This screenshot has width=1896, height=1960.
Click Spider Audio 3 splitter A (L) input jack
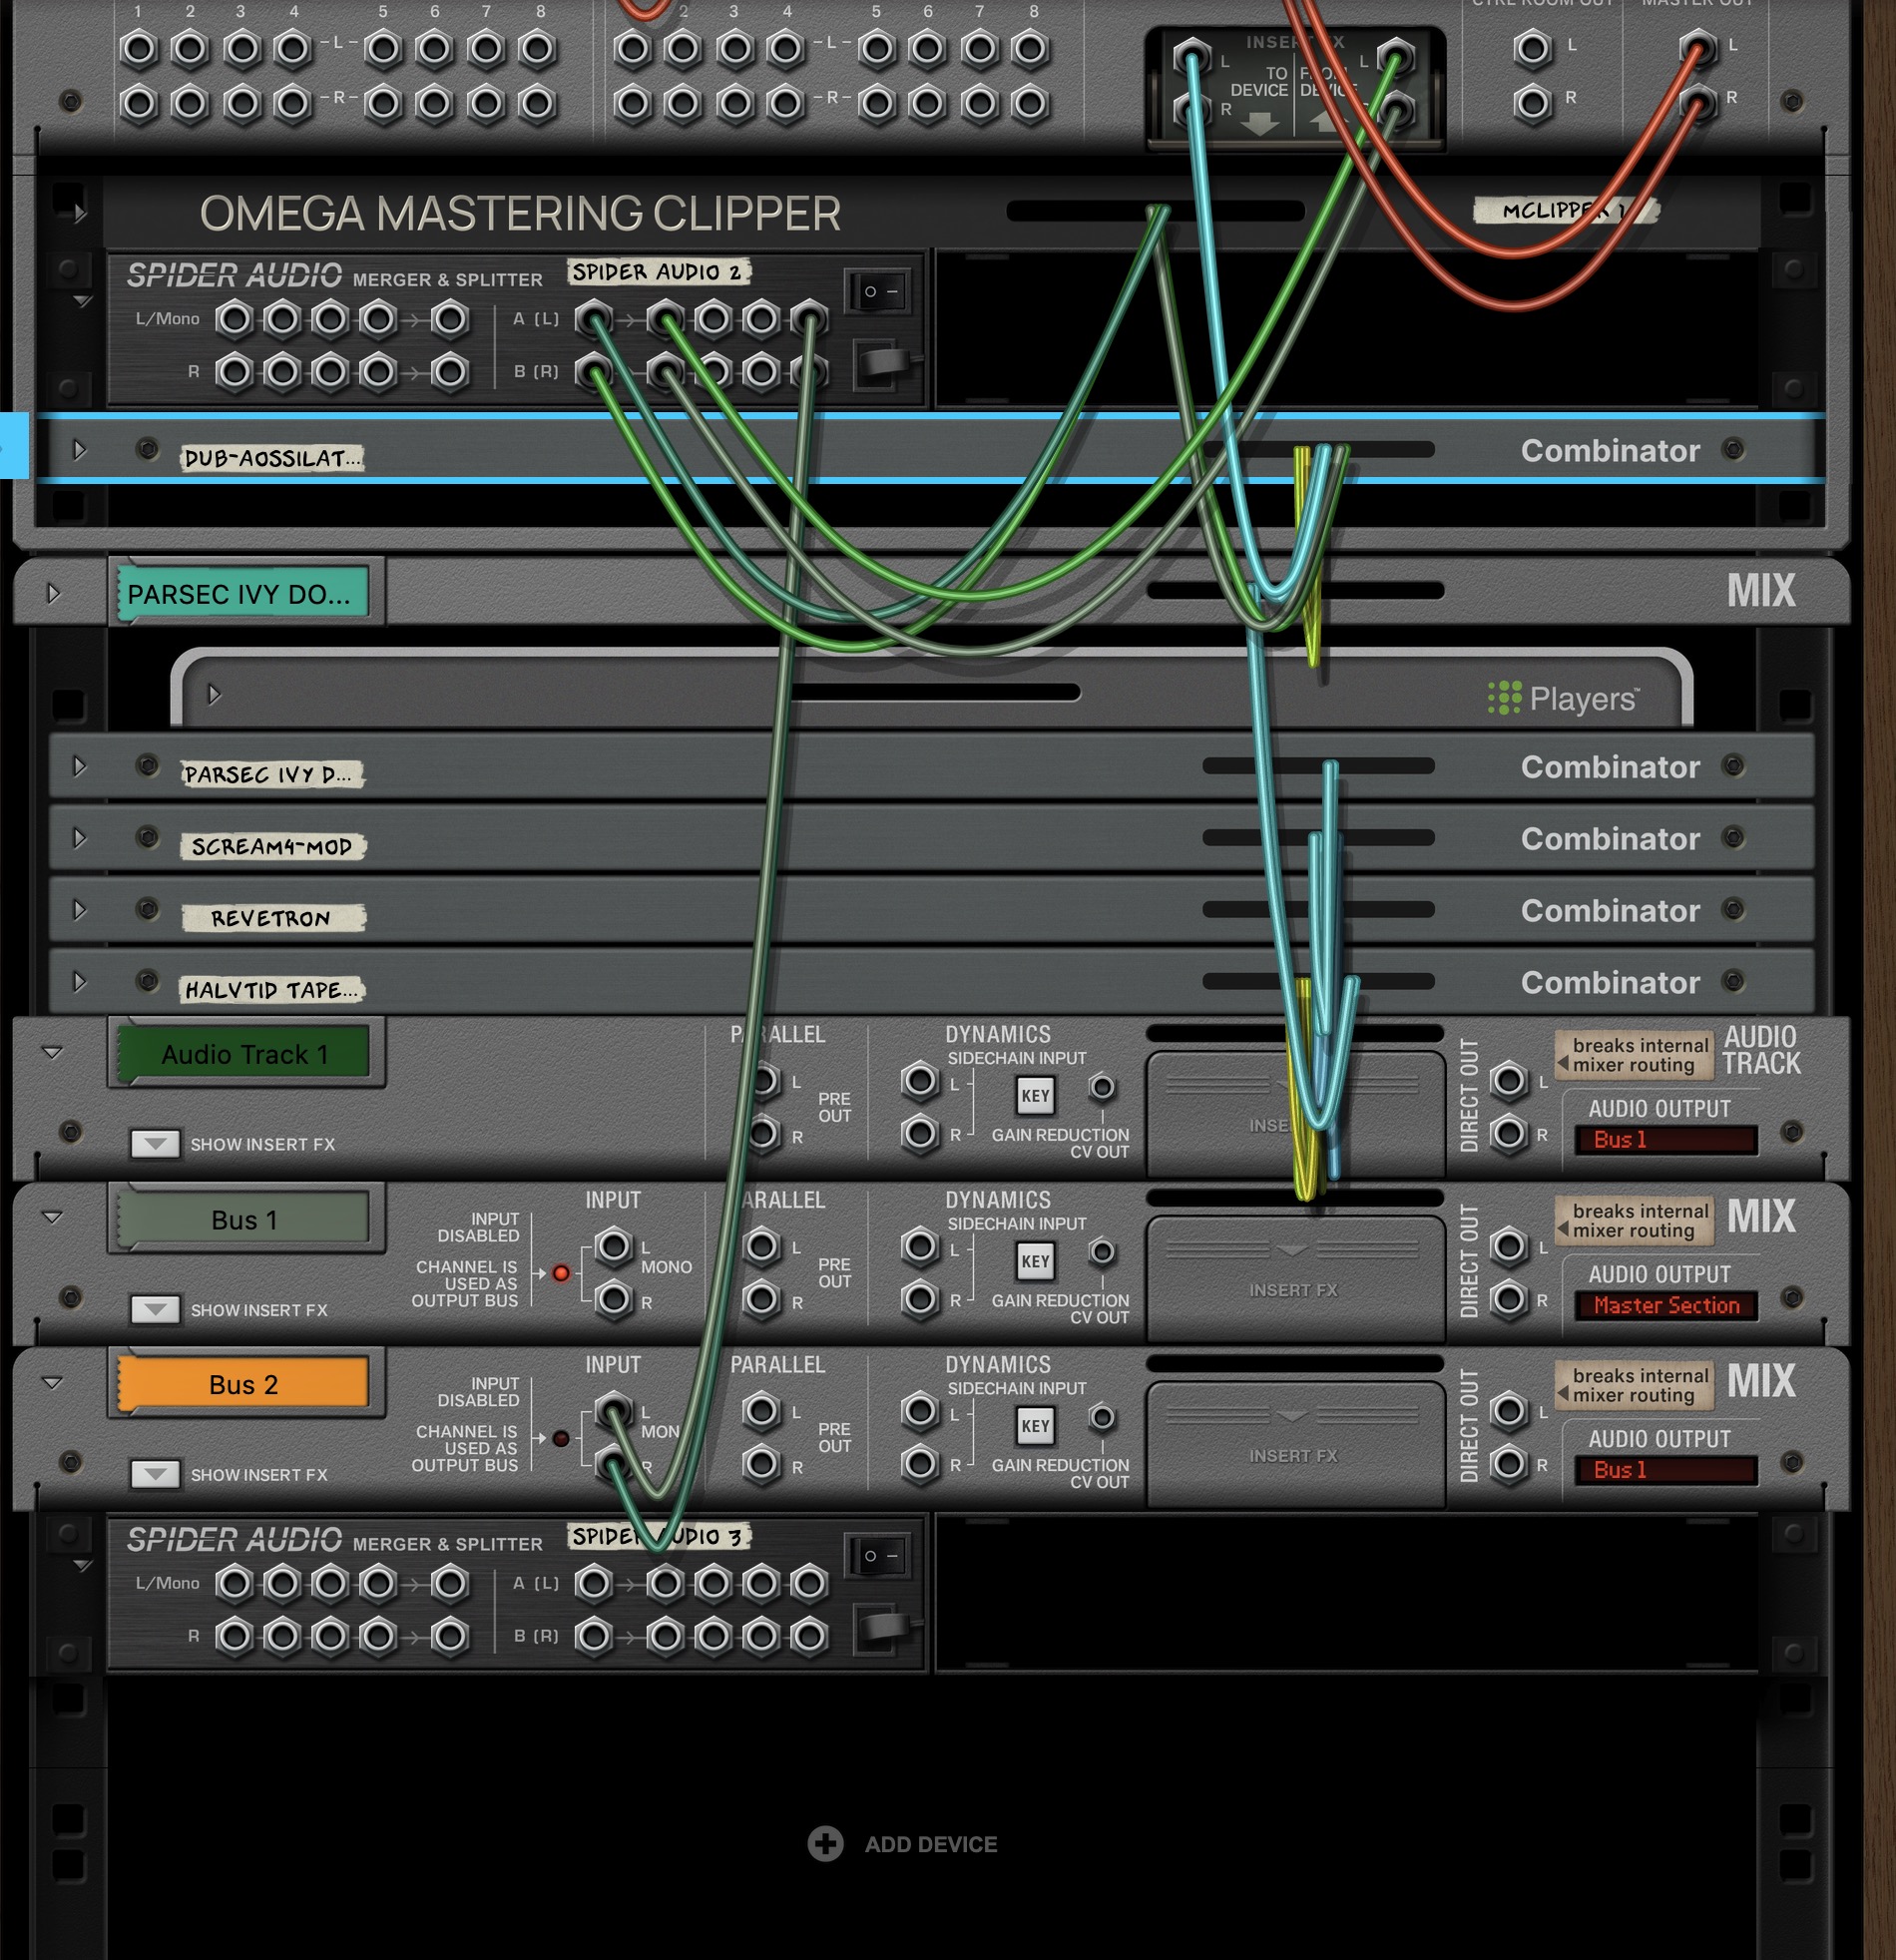coord(594,1583)
